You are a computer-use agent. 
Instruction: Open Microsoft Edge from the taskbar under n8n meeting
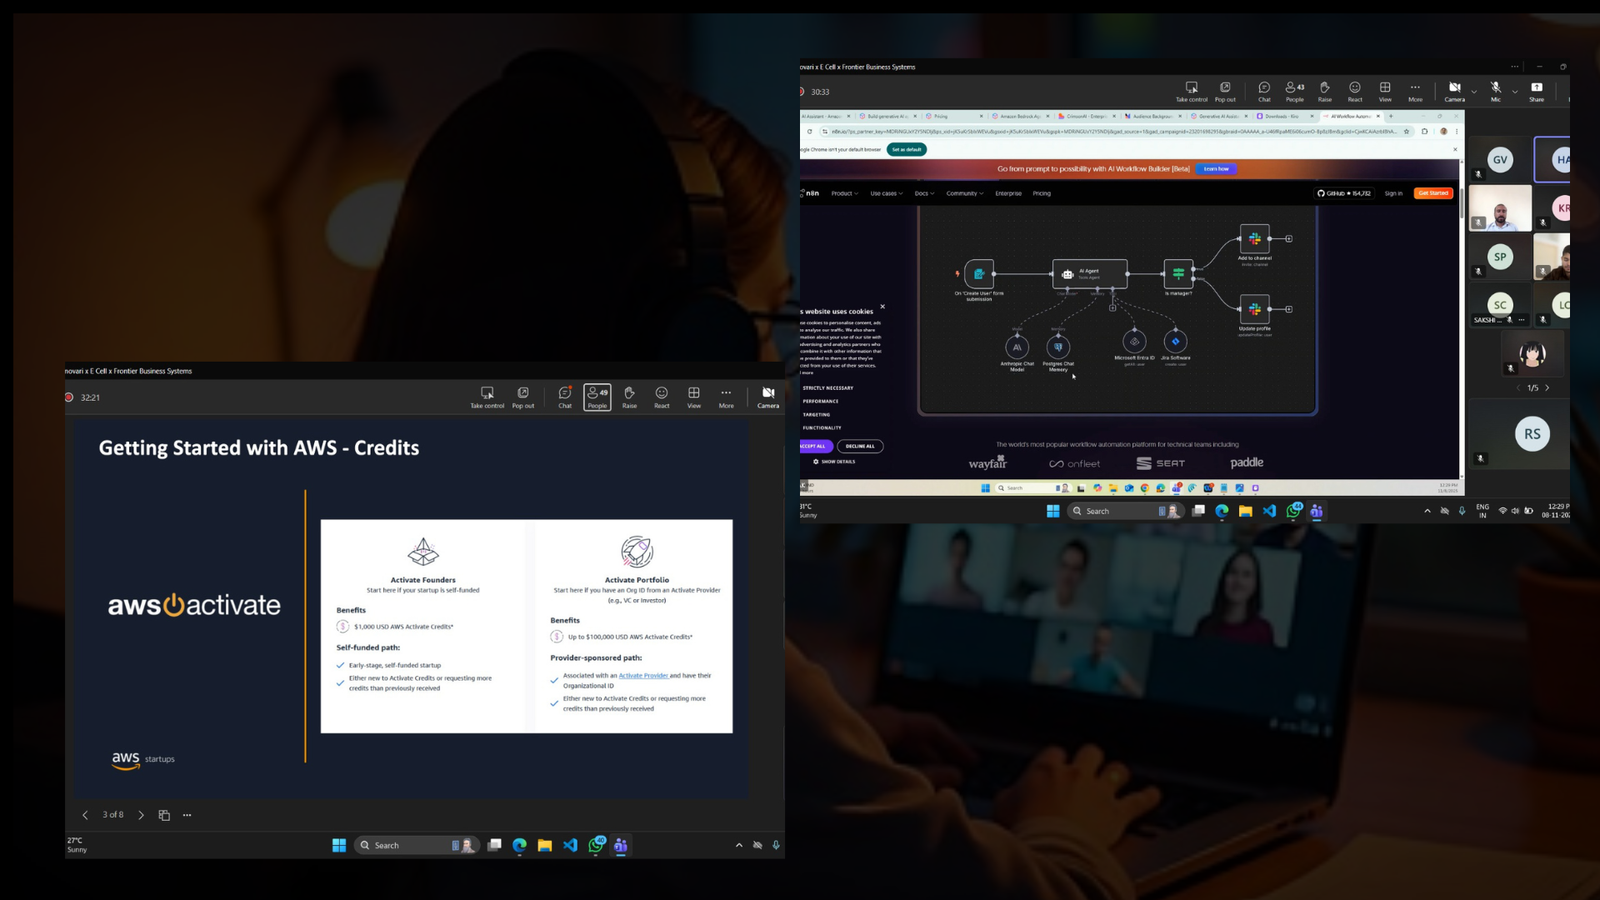(x=1222, y=511)
